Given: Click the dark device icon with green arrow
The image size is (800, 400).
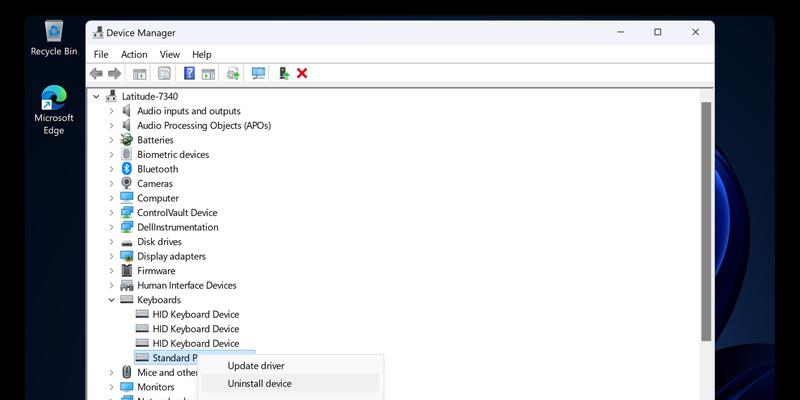Looking at the screenshot, I should tap(284, 73).
